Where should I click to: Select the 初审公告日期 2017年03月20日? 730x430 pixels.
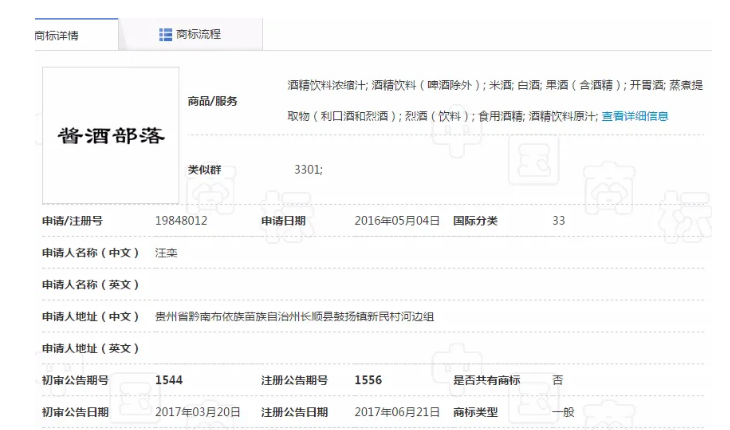(197, 411)
